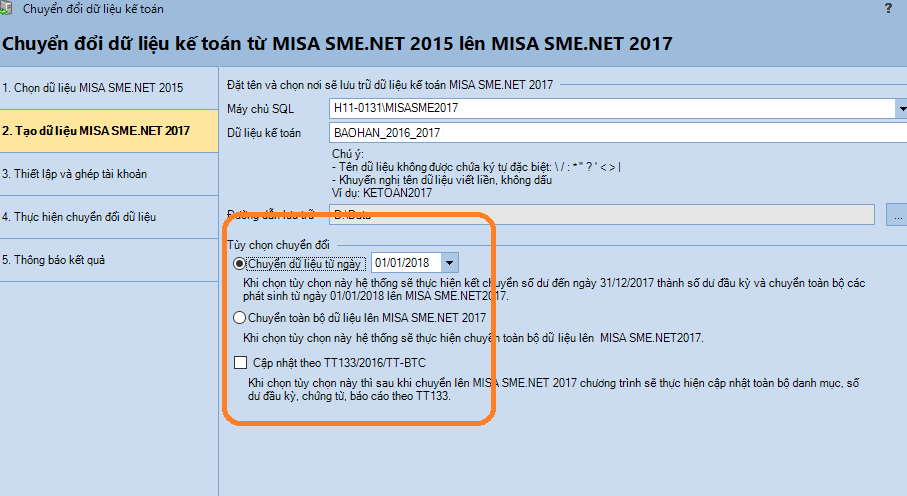Click the storage path field showing D:\Data
Viewport: 907px width, 496px height.
click(x=602, y=215)
